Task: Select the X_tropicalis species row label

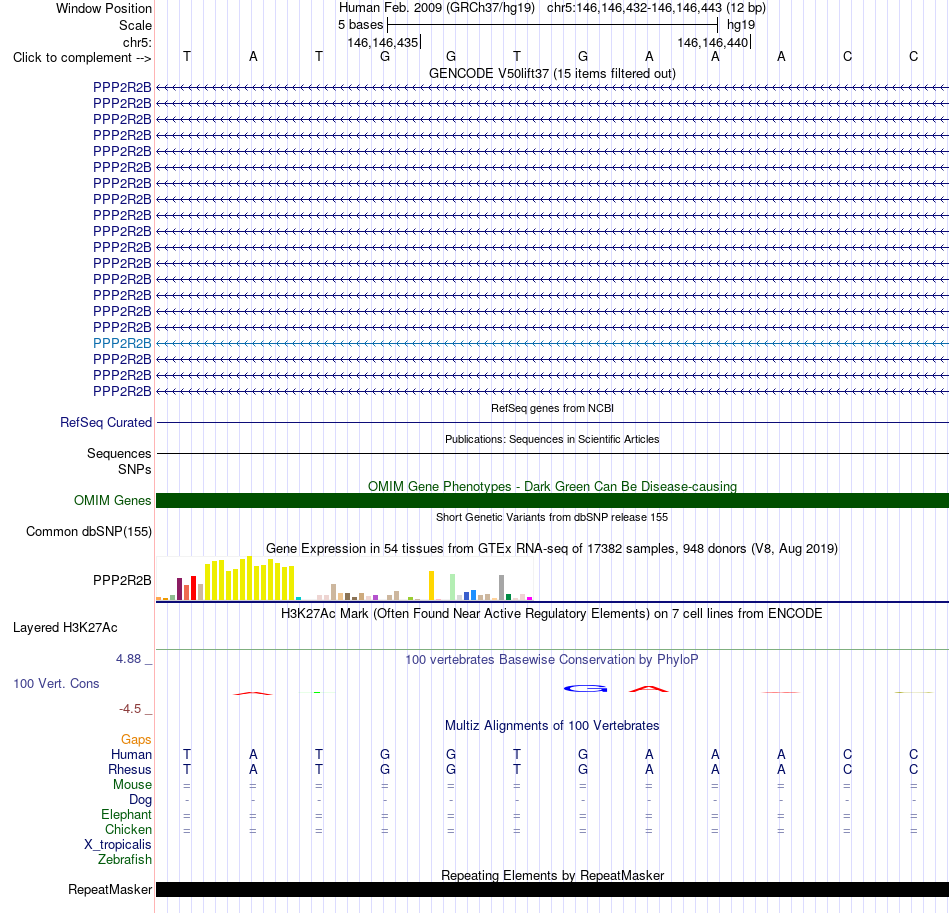Action: [x=118, y=845]
